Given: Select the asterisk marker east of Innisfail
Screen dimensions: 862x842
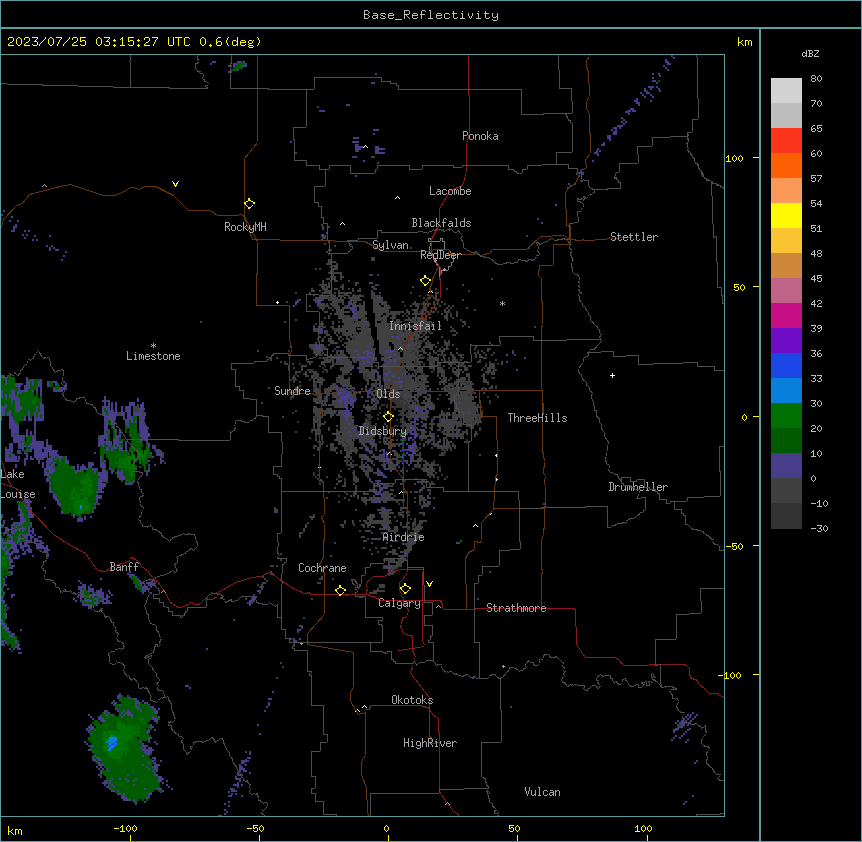Looking at the screenshot, I should pos(502,303).
